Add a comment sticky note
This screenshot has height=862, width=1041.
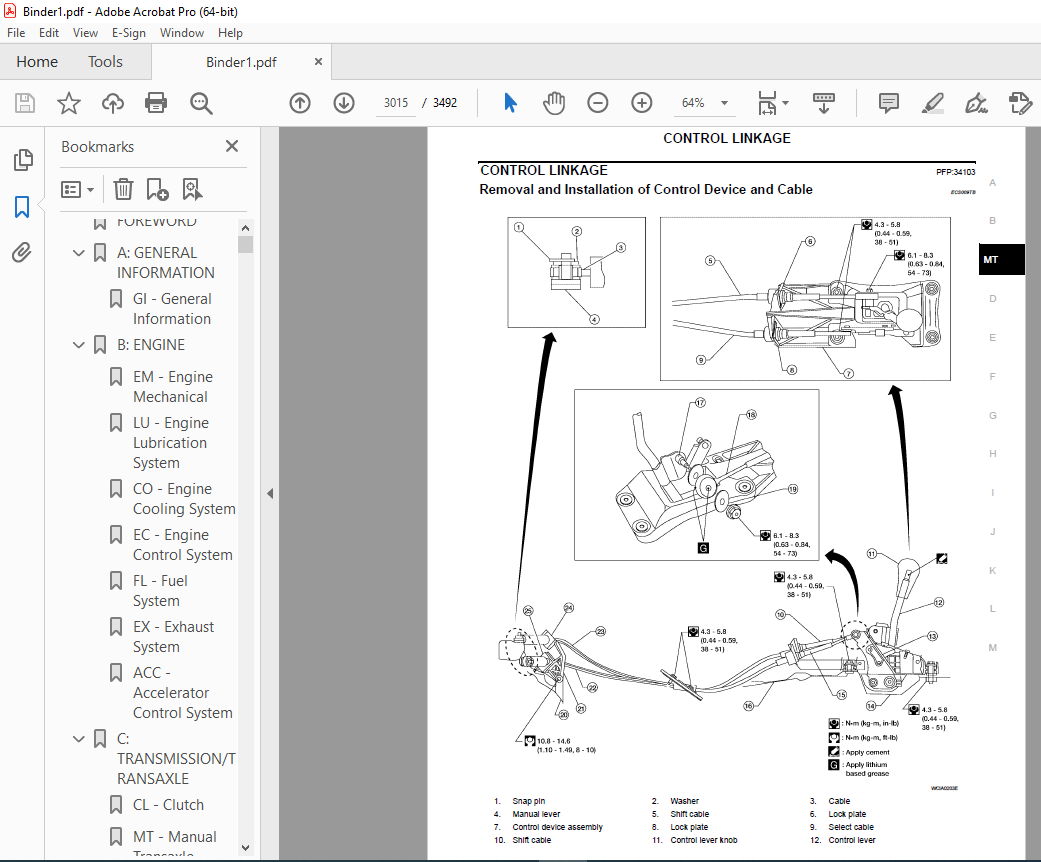[x=888, y=103]
